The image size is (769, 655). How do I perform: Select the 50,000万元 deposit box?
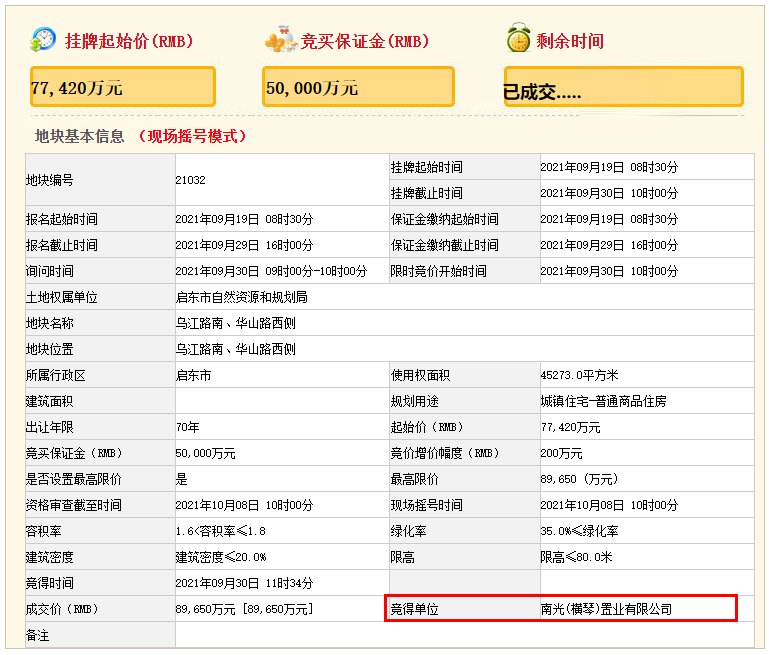pyautogui.click(x=358, y=87)
